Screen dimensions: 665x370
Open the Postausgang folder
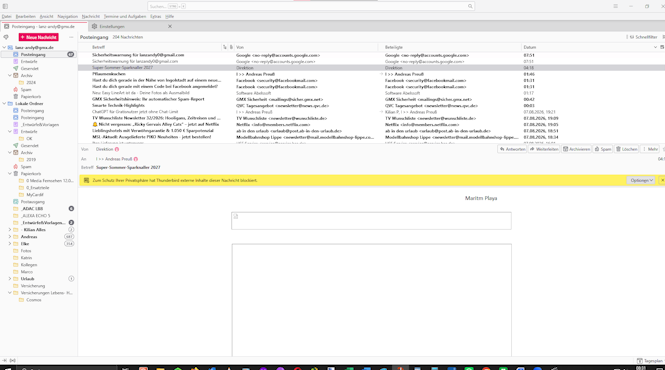click(33, 202)
